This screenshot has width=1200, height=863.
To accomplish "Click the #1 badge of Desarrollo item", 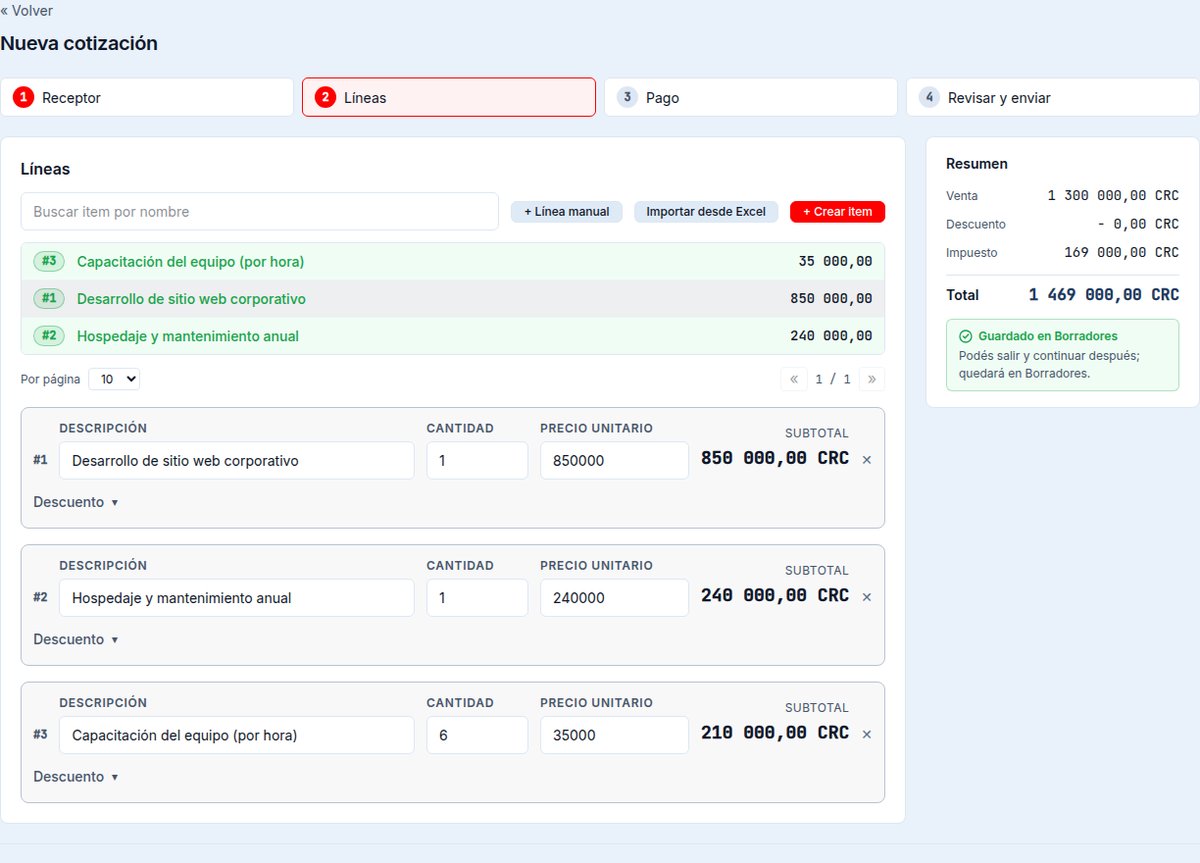I will point(49,298).
